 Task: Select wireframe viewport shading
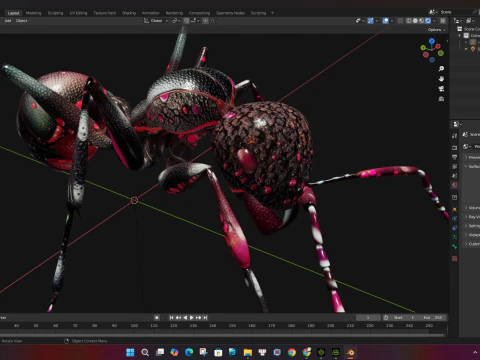(409, 21)
